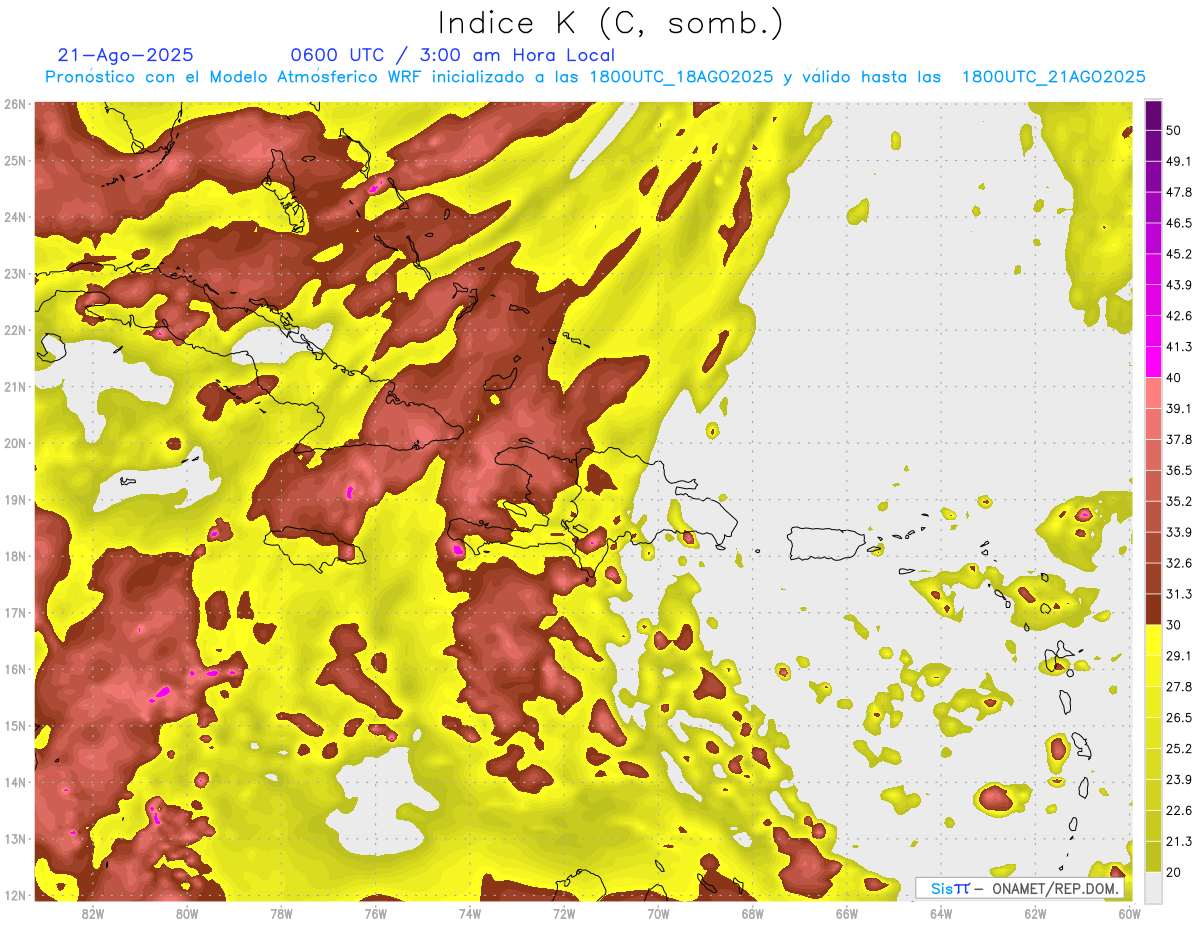The image size is (1200, 927).
Task: Click the colorbar value 27.8
Action: [x=1180, y=688]
